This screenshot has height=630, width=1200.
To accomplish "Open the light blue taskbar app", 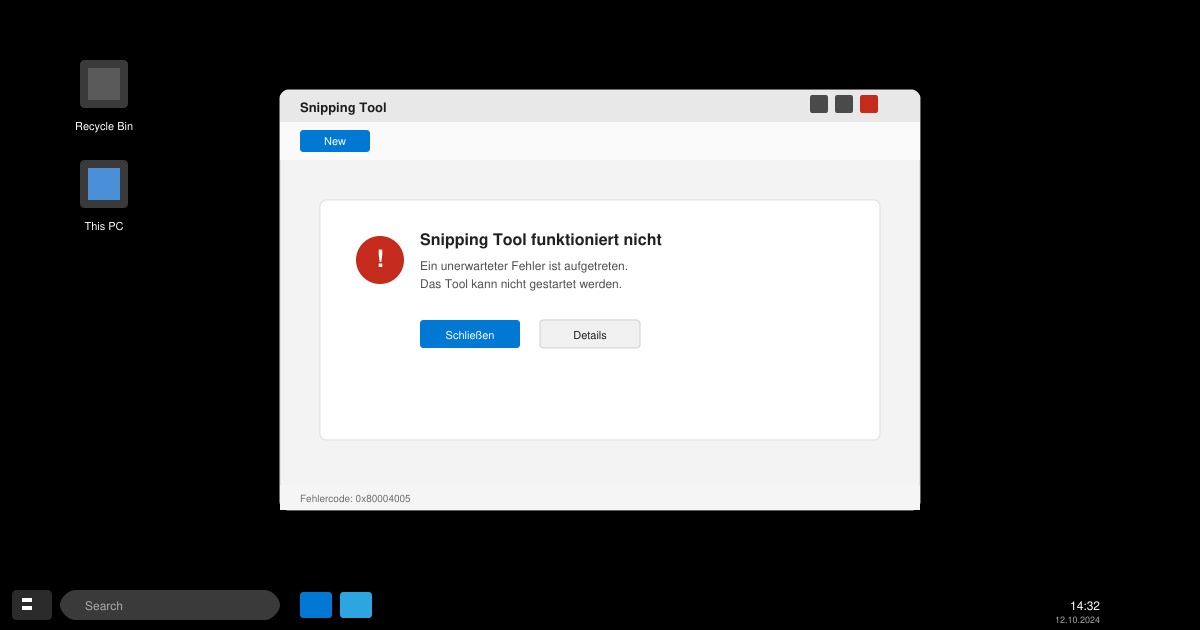I will tap(356, 605).
